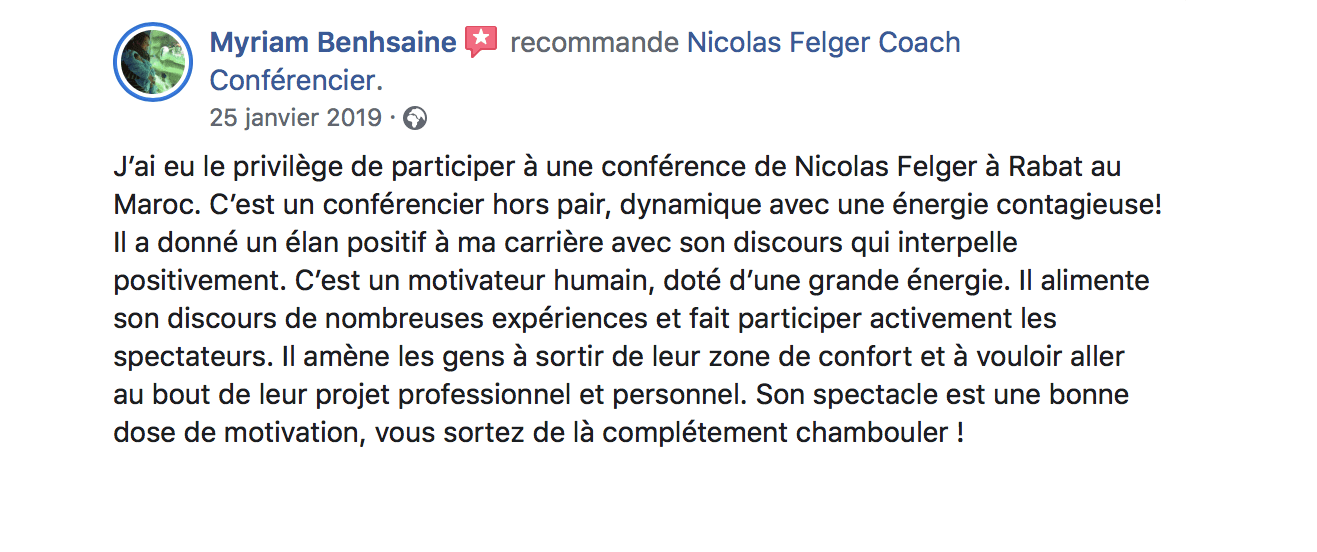Click the Myriam Benhsaine name link

(x=332, y=43)
